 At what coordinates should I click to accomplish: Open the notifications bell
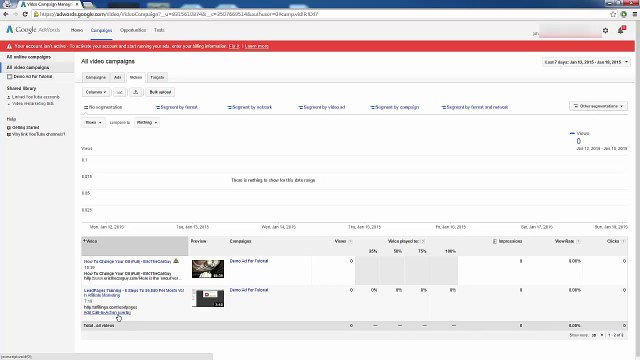tap(621, 30)
